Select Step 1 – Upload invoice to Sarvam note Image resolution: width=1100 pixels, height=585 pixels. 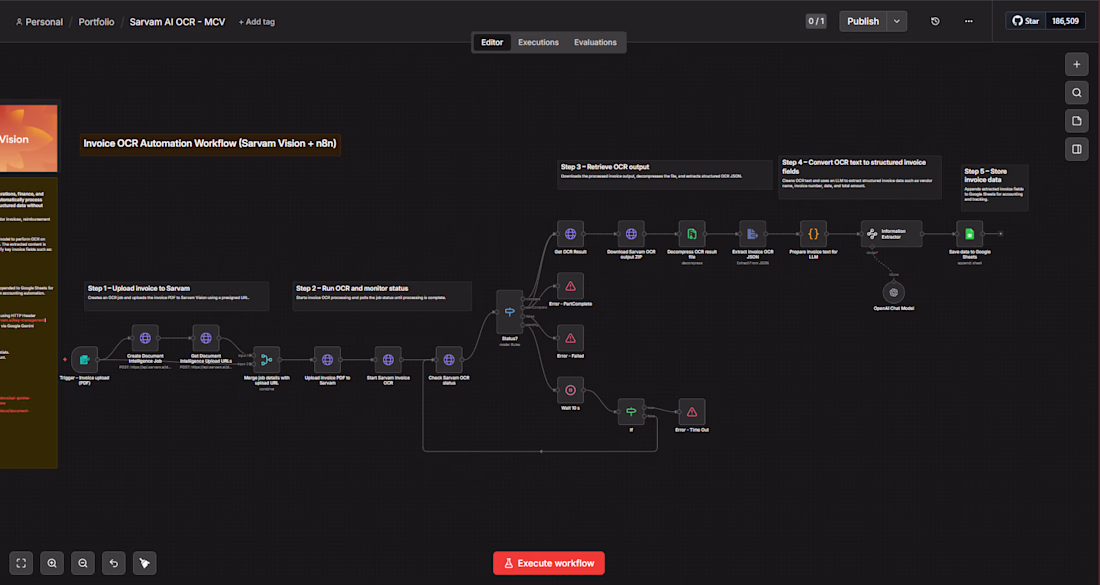(x=176, y=295)
